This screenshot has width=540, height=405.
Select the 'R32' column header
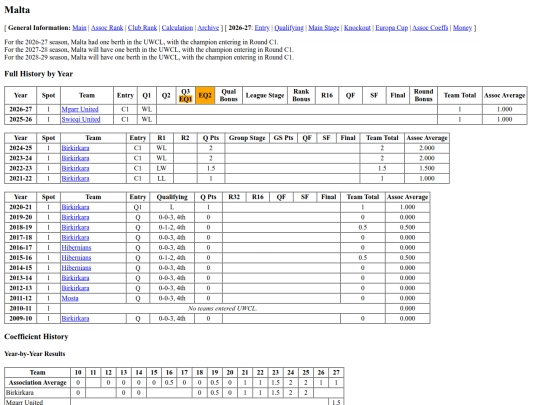click(234, 197)
